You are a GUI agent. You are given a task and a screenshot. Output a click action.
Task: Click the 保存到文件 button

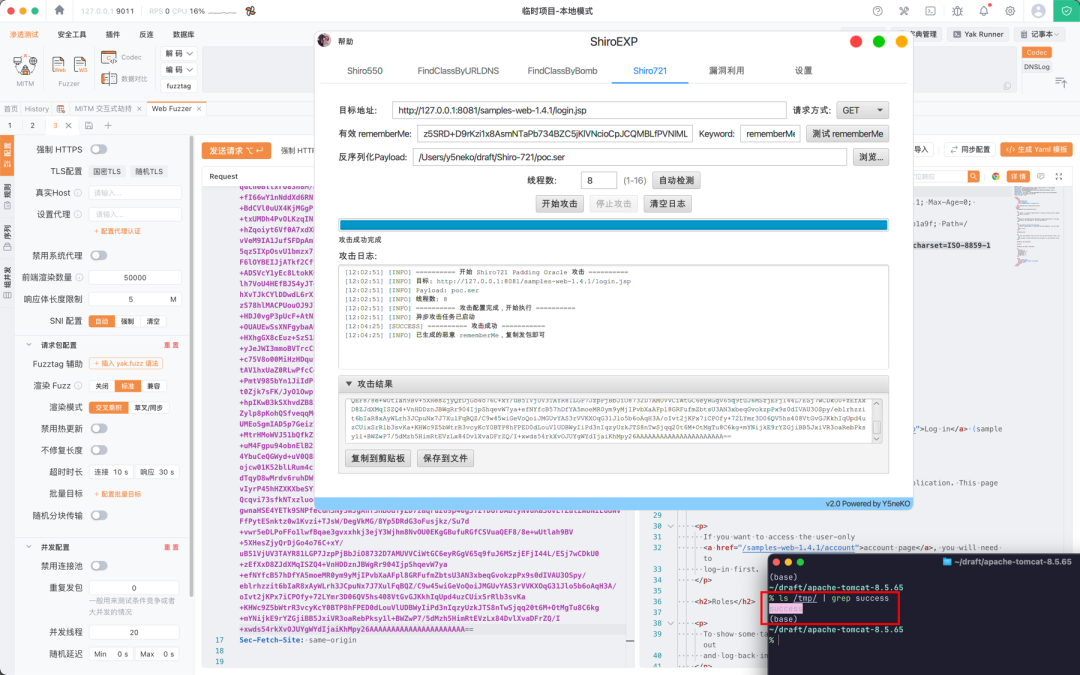pos(445,458)
